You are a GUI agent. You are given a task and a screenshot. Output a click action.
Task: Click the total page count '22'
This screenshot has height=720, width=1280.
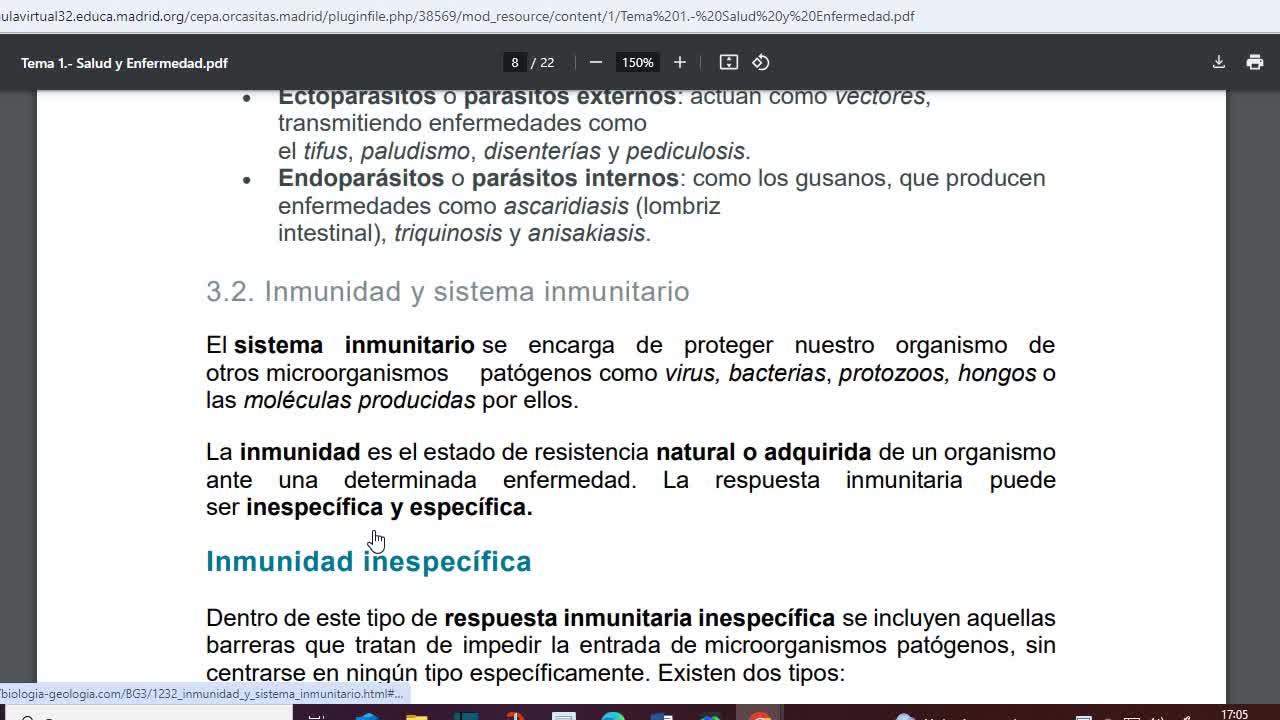[546, 62]
